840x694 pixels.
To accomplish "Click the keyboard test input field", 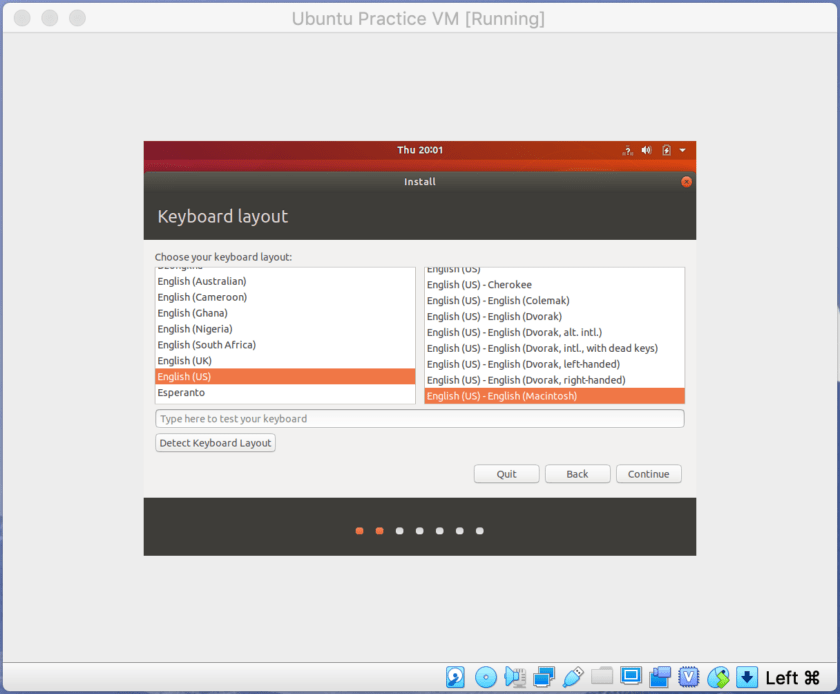I will (x=419, y=419).
